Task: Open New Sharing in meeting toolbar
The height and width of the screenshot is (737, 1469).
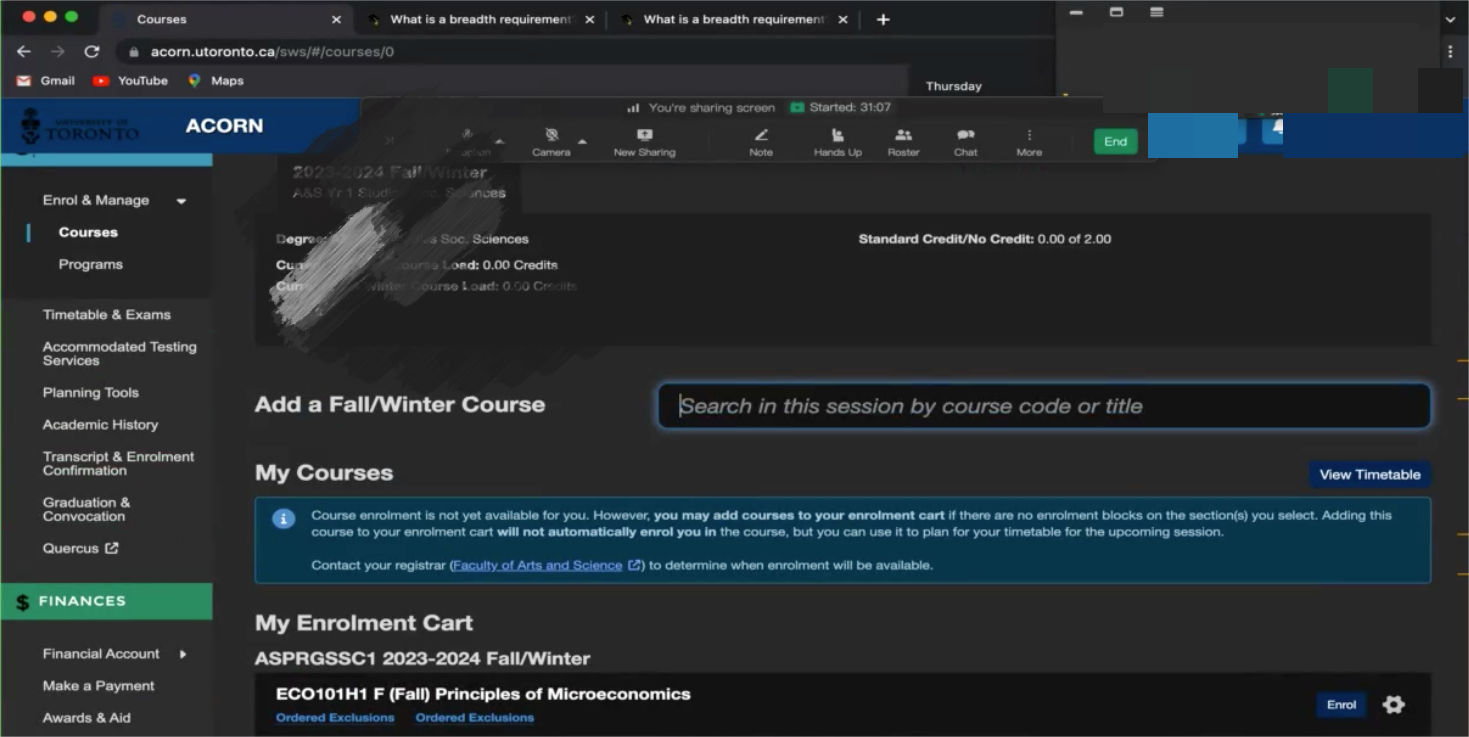Action: coord(644,136)
